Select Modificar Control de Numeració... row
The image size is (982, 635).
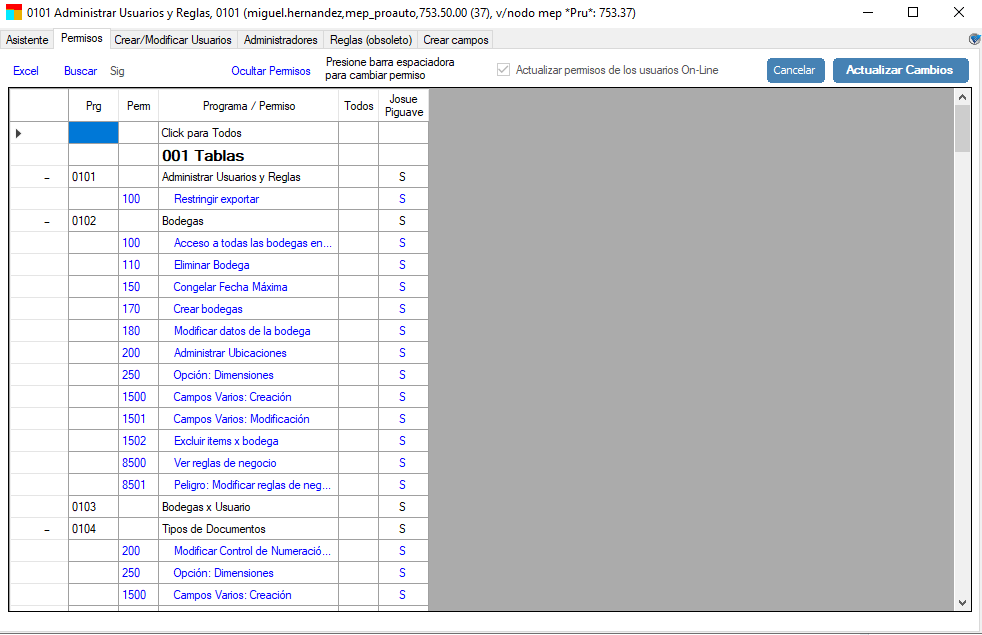249,551
